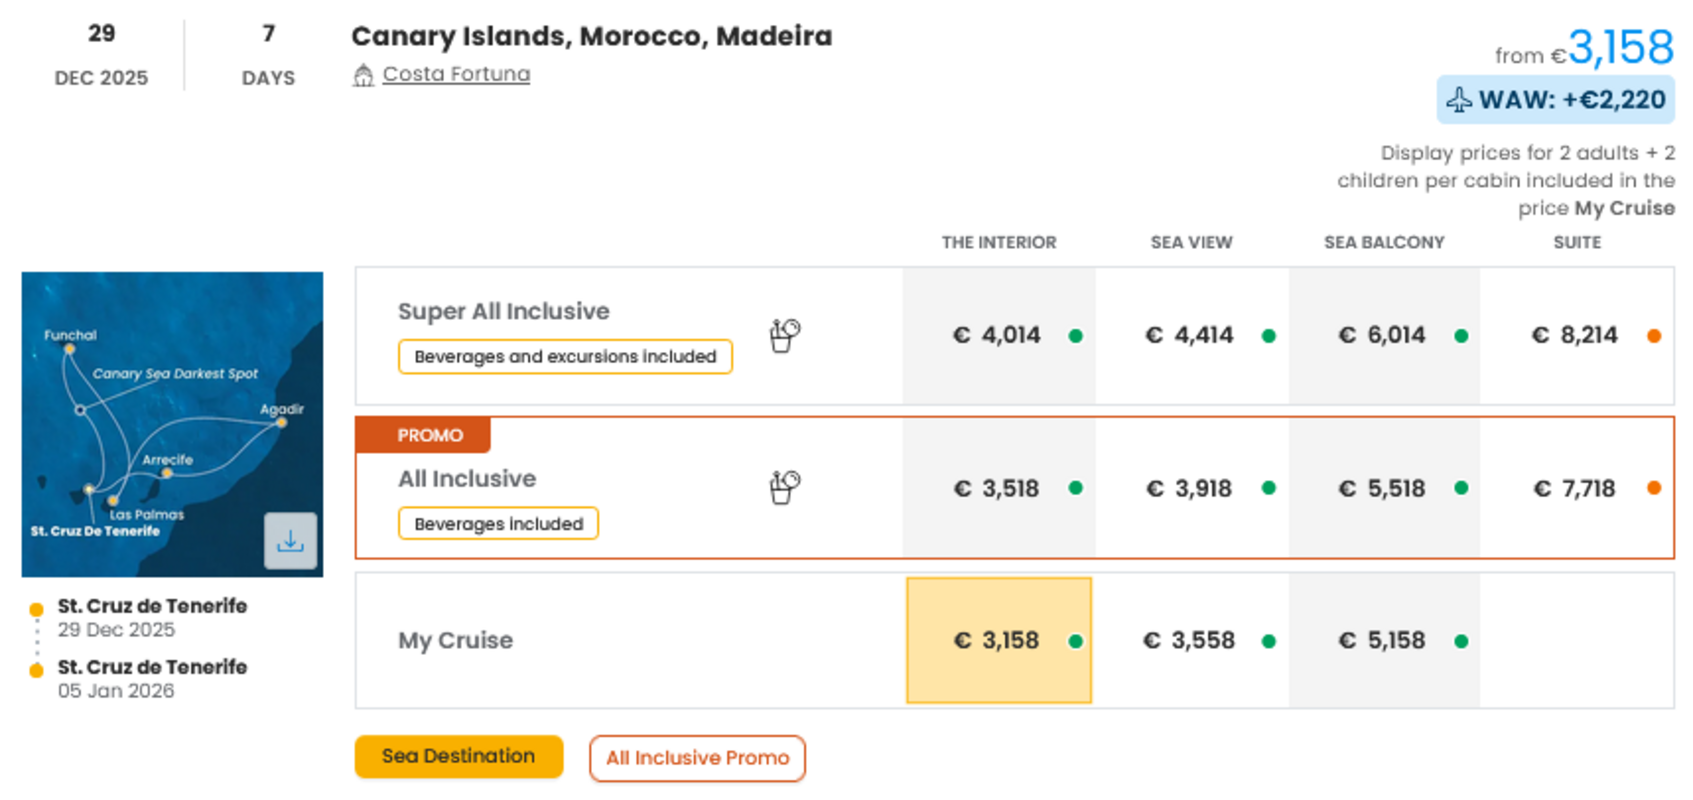Click the Sea Destination button
The width and height of the screenshot is (1693, 800).
click(x=458, y=757)
